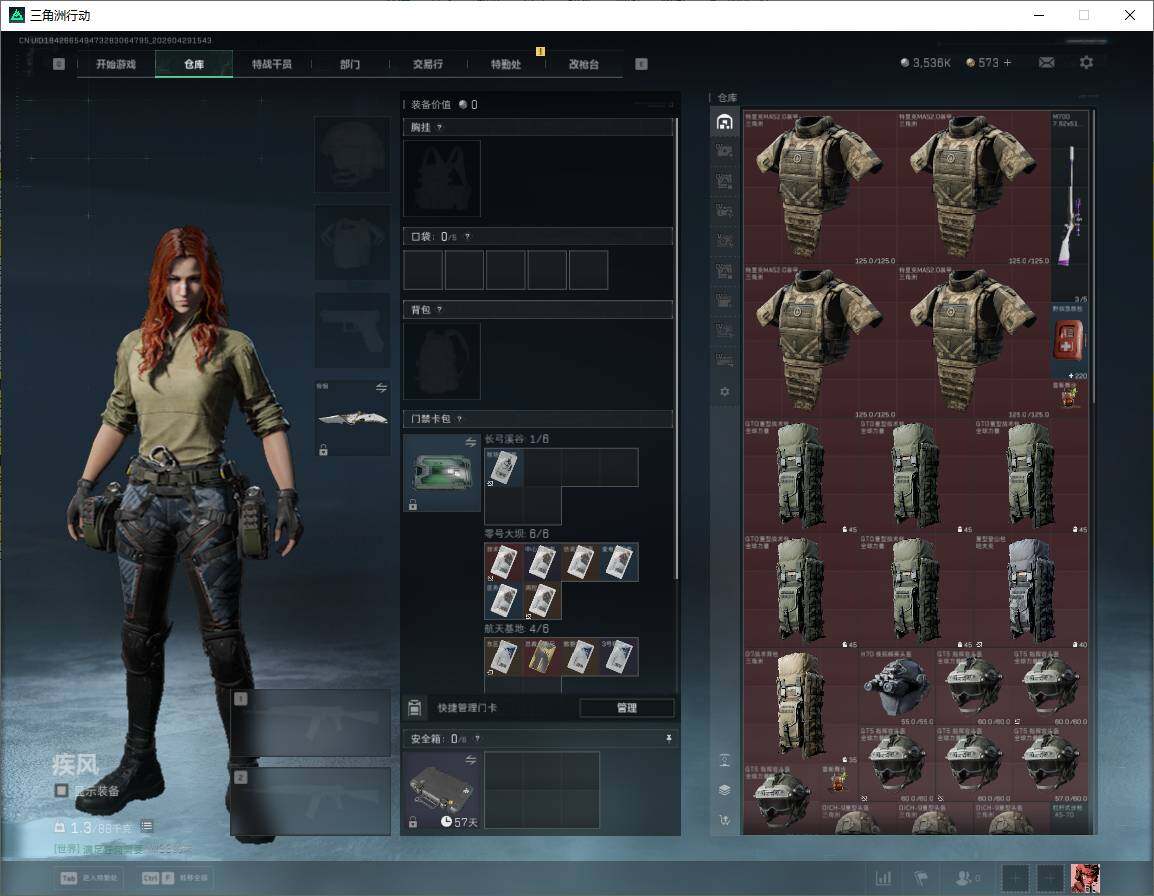Select the 仓库 tab

[x=194, y=64]
